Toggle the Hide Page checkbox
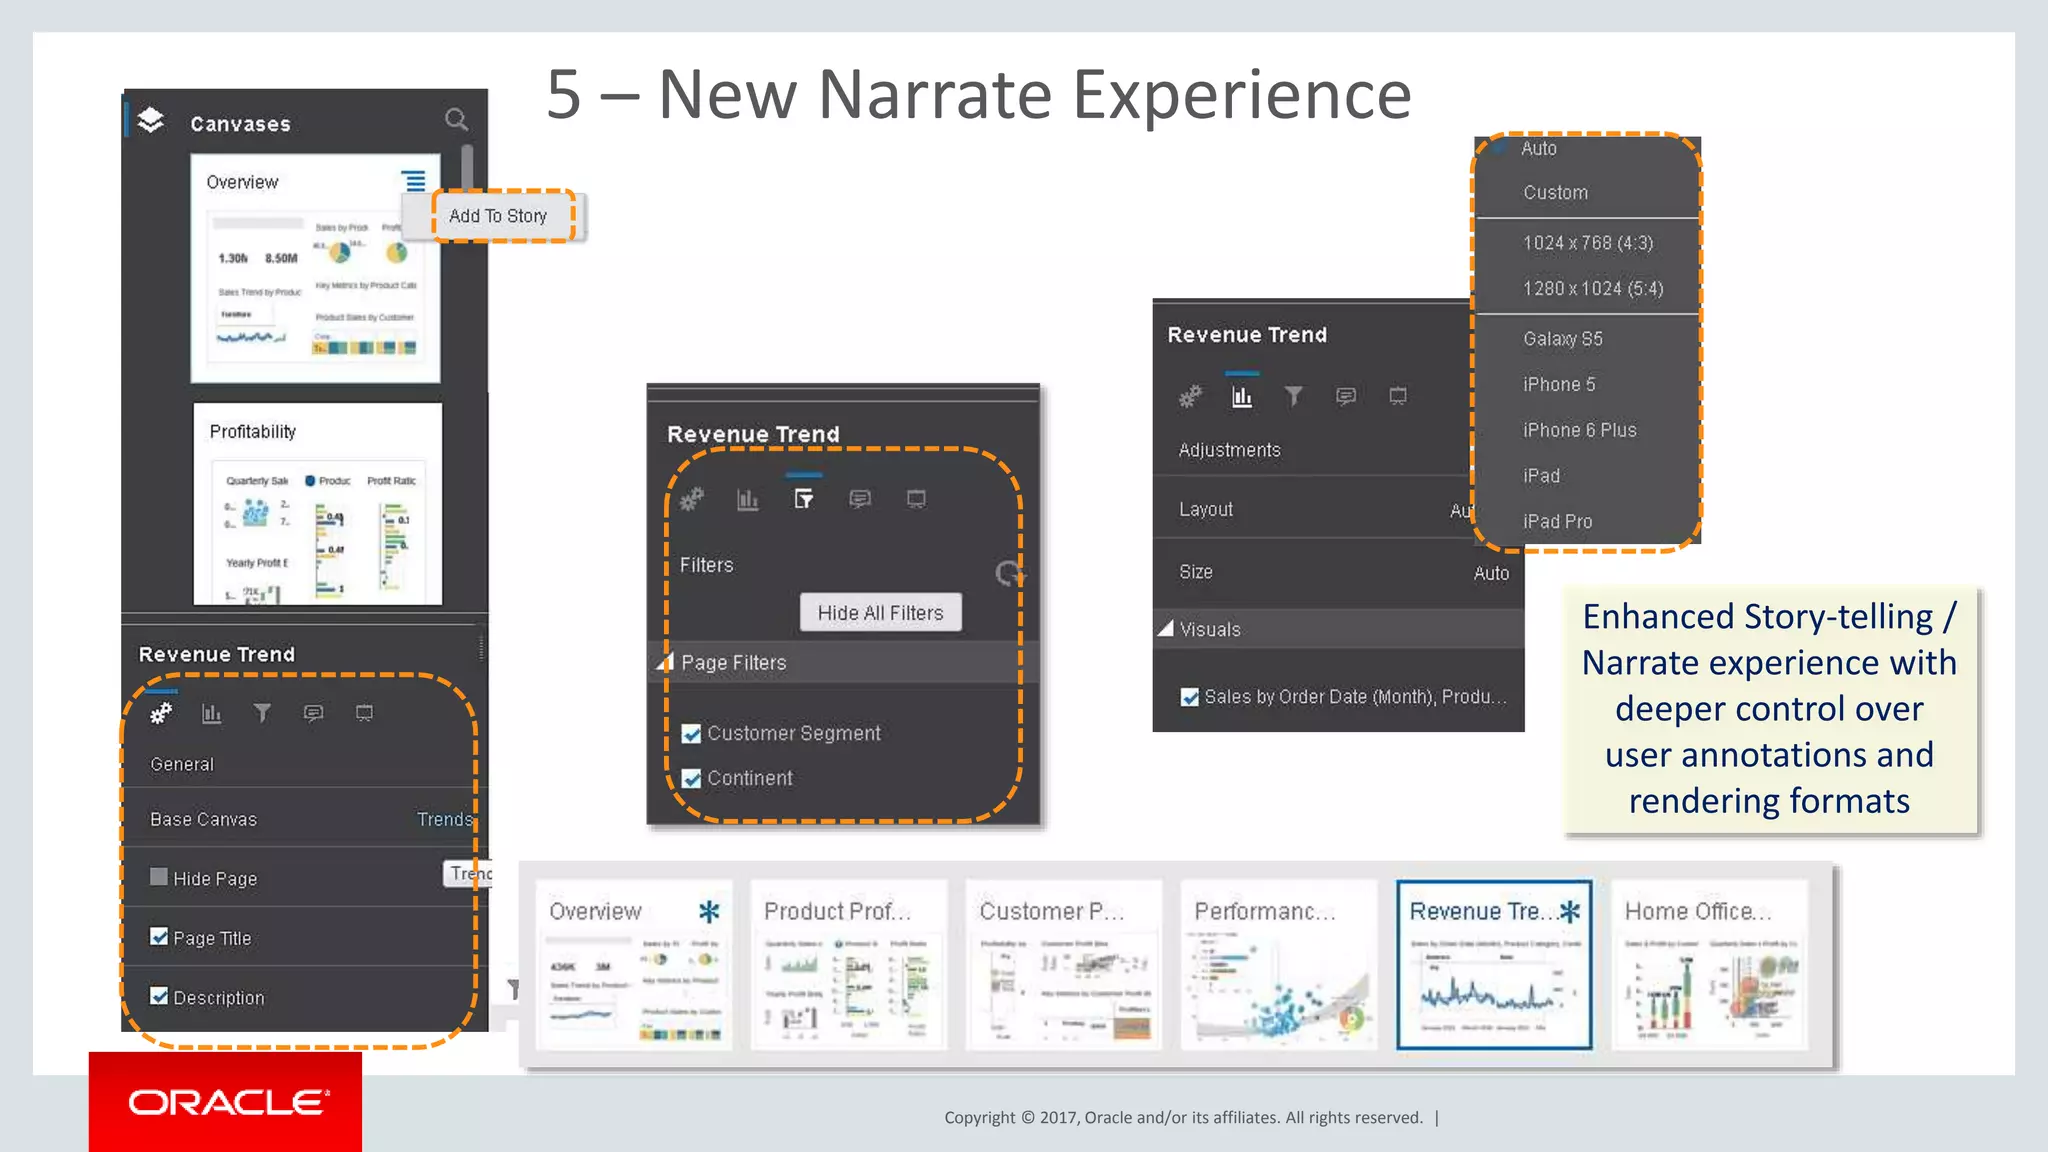 click(159, 877)
